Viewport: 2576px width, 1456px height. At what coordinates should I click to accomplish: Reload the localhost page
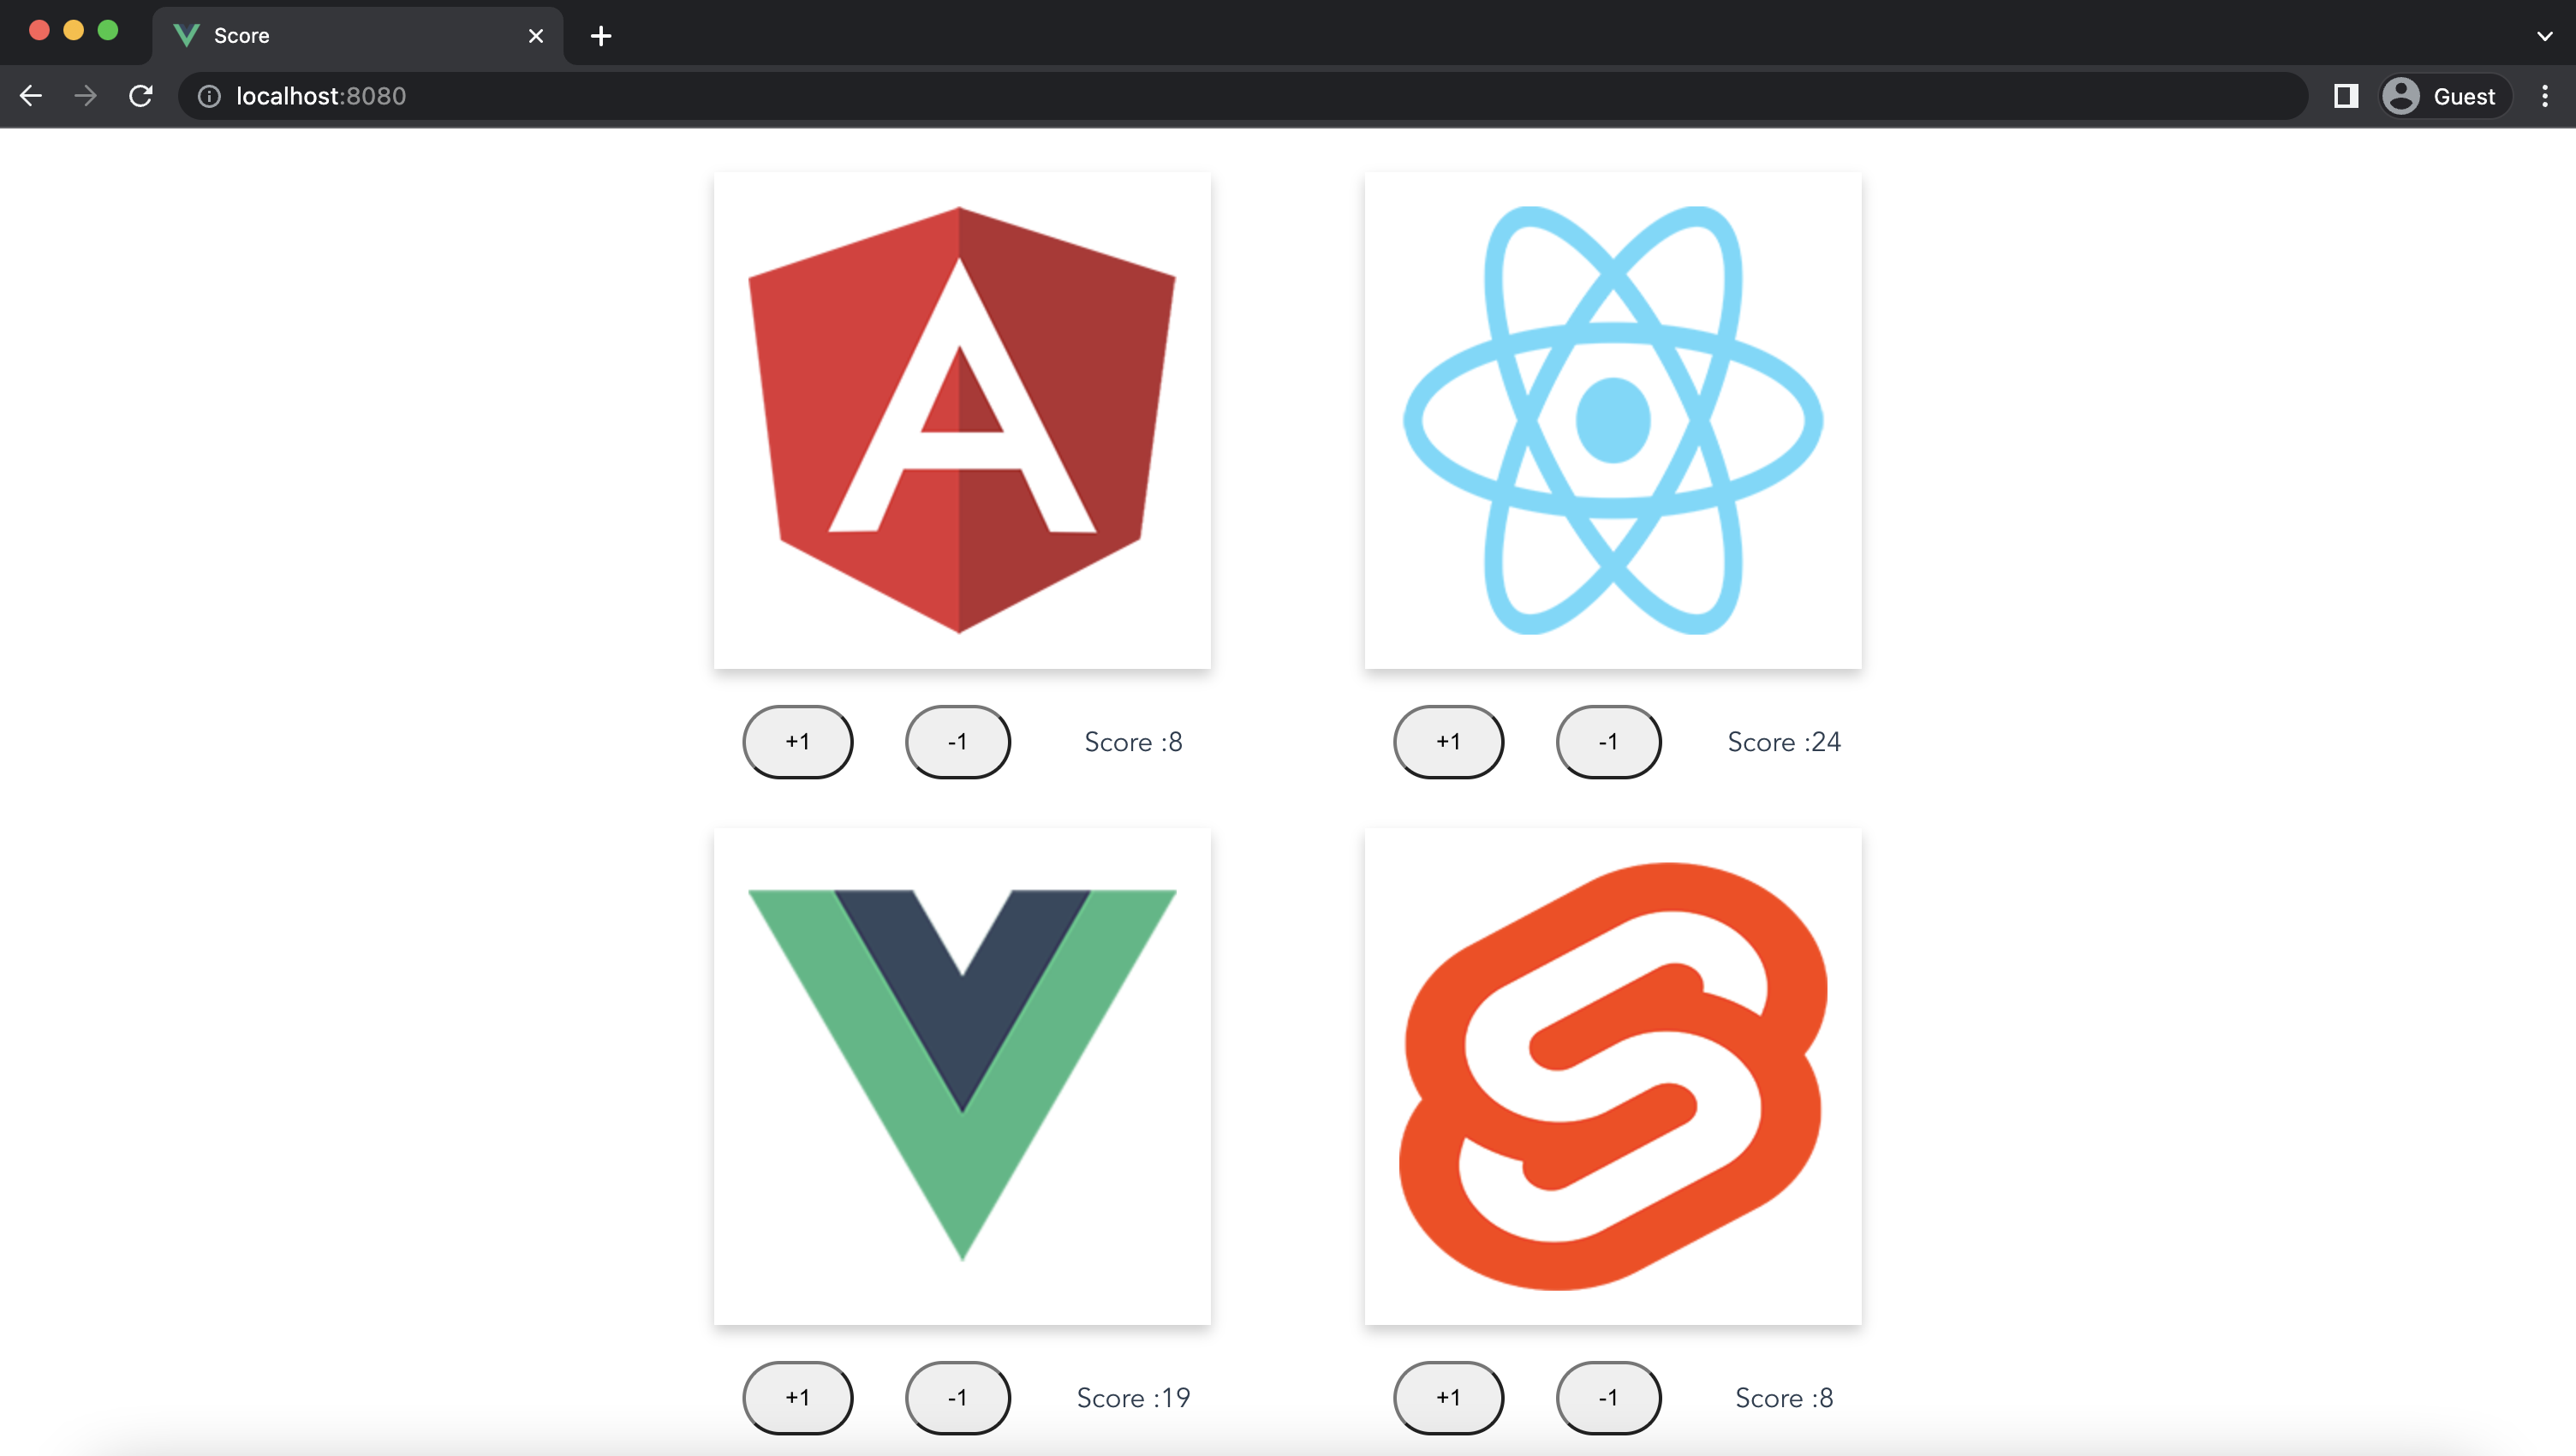coord(141,96)
